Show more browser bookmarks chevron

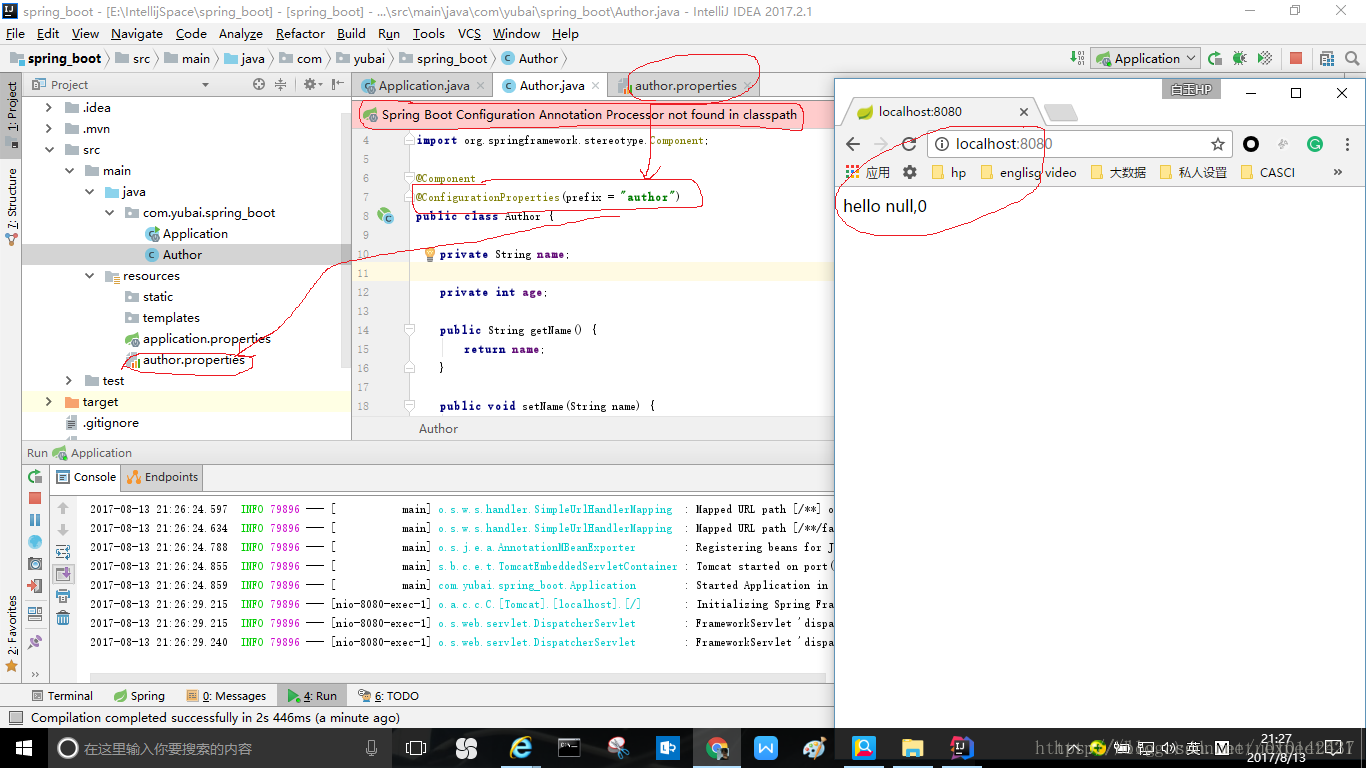[1338, 172]
